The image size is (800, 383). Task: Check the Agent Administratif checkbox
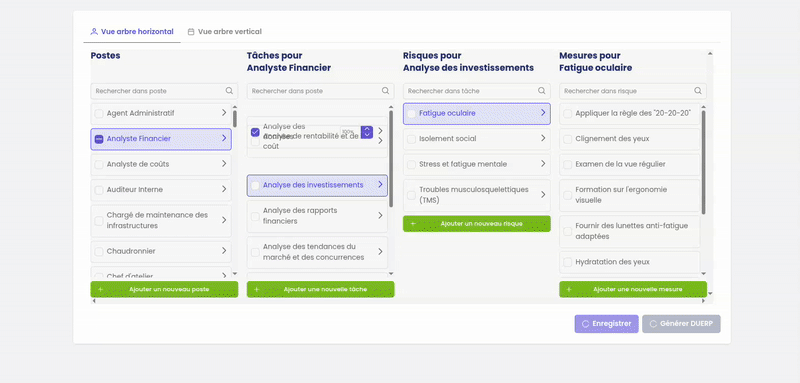click(x=99, y=114)
